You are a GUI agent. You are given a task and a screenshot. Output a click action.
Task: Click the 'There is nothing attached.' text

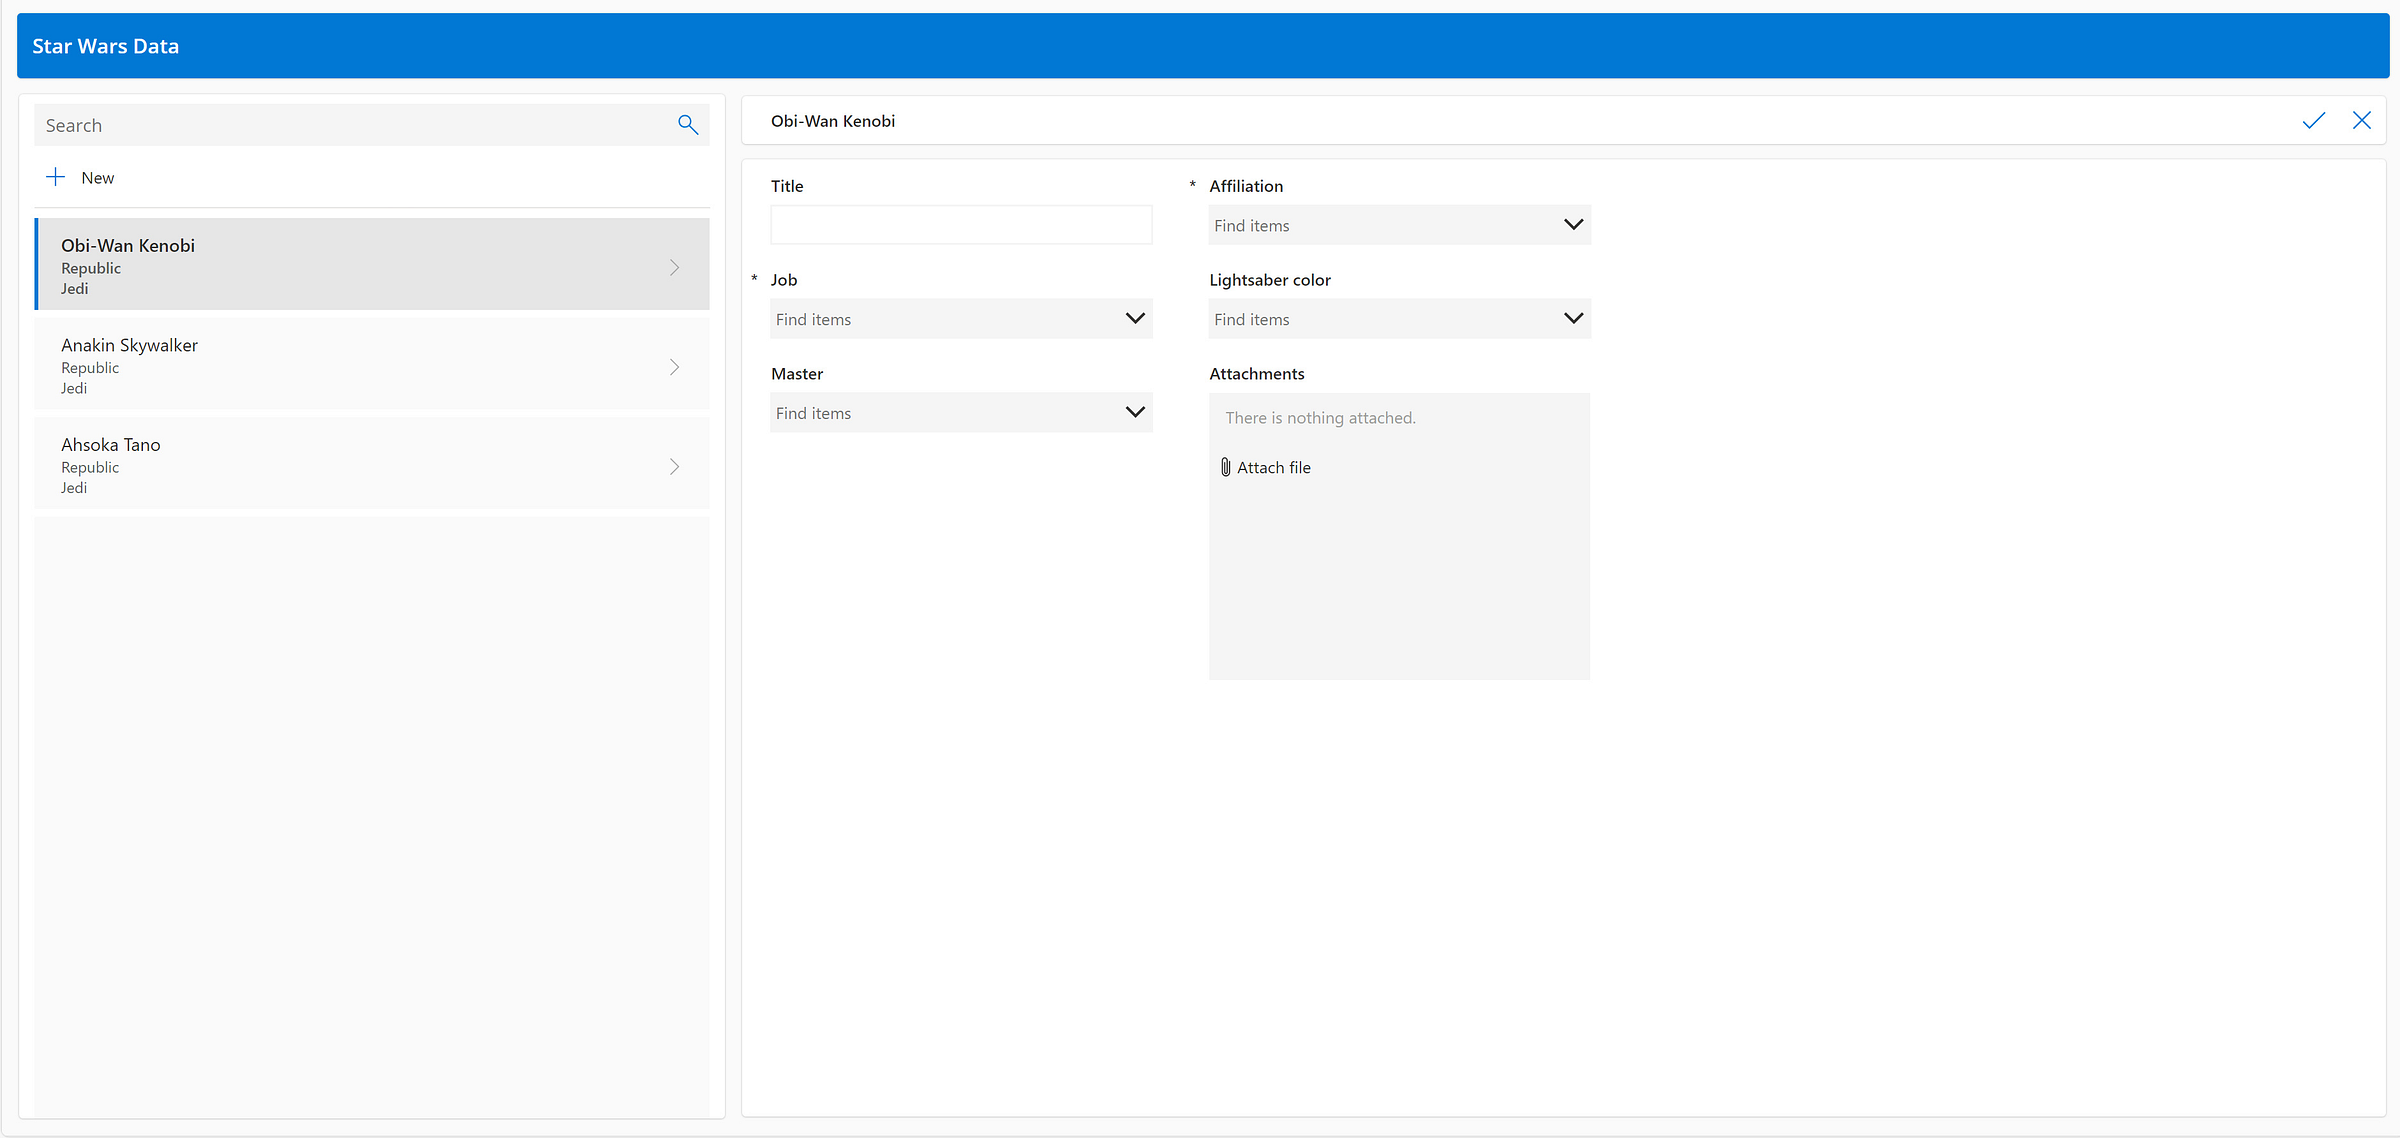point(1320,418)
